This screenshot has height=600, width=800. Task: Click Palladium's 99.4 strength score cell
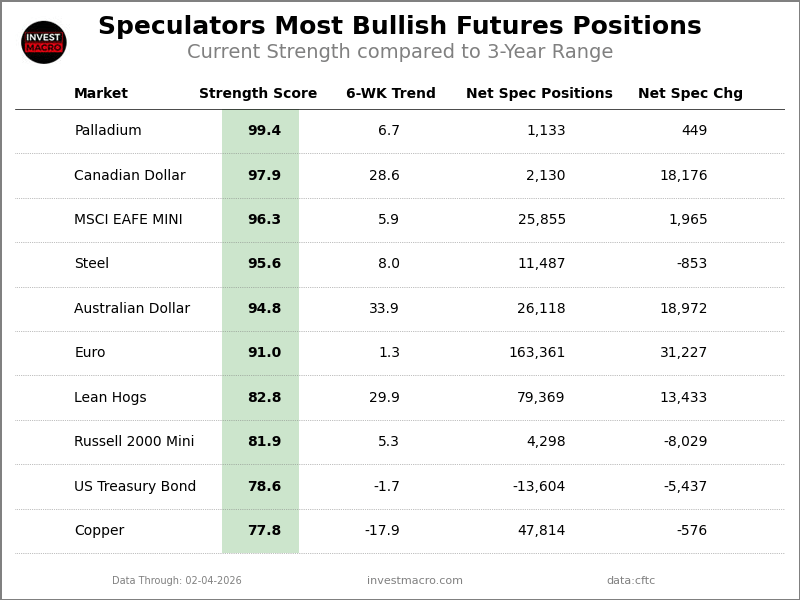pyautogui.click(x=264, y=131)
